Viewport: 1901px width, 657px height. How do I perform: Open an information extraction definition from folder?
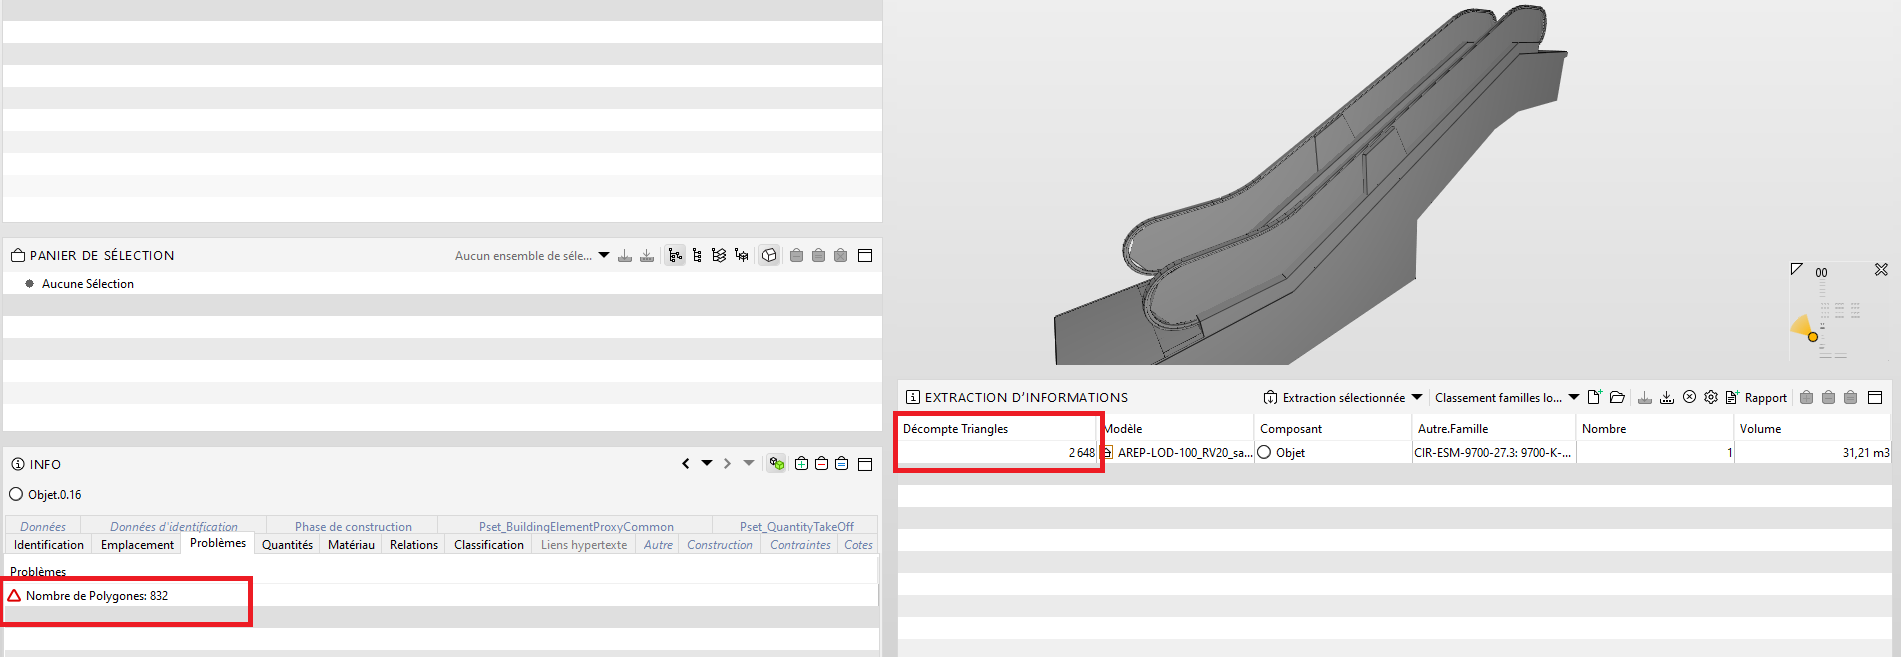[x=1617, y=397]
